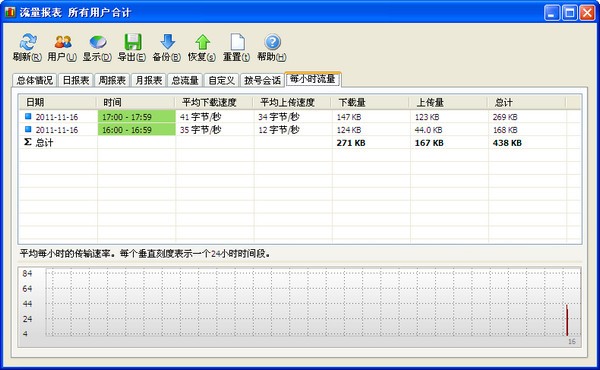Click the 显示 display icon
This screenshot has width=600, height=370.
98,42
